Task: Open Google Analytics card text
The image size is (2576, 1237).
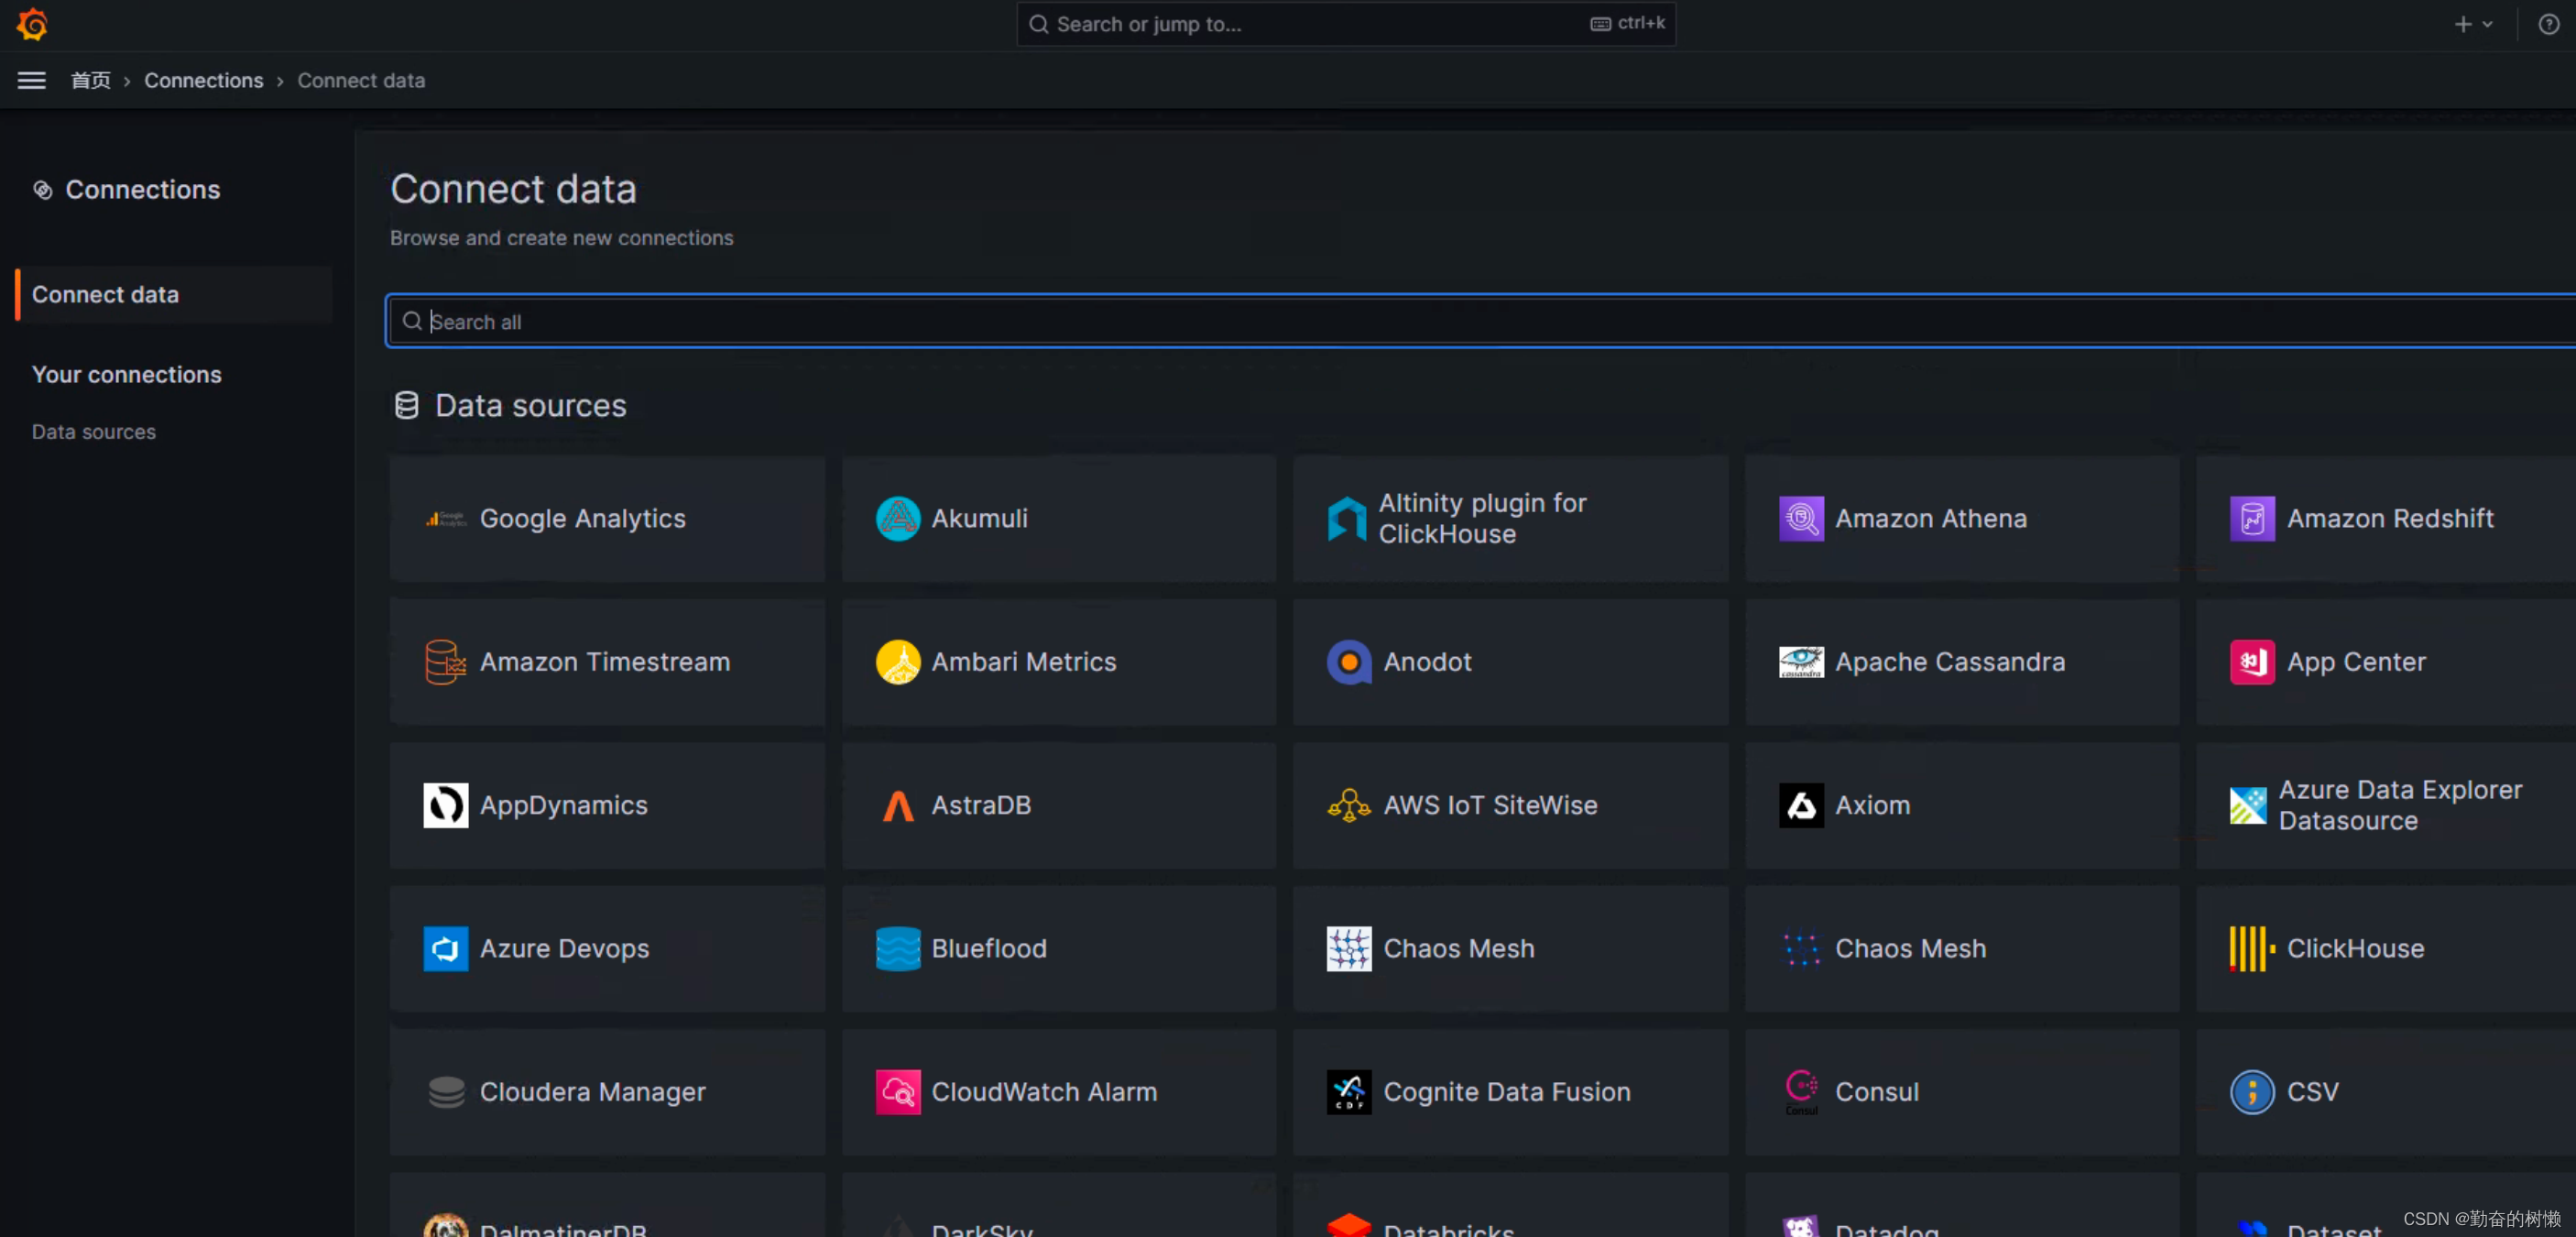Action: [x=582, y=519]
